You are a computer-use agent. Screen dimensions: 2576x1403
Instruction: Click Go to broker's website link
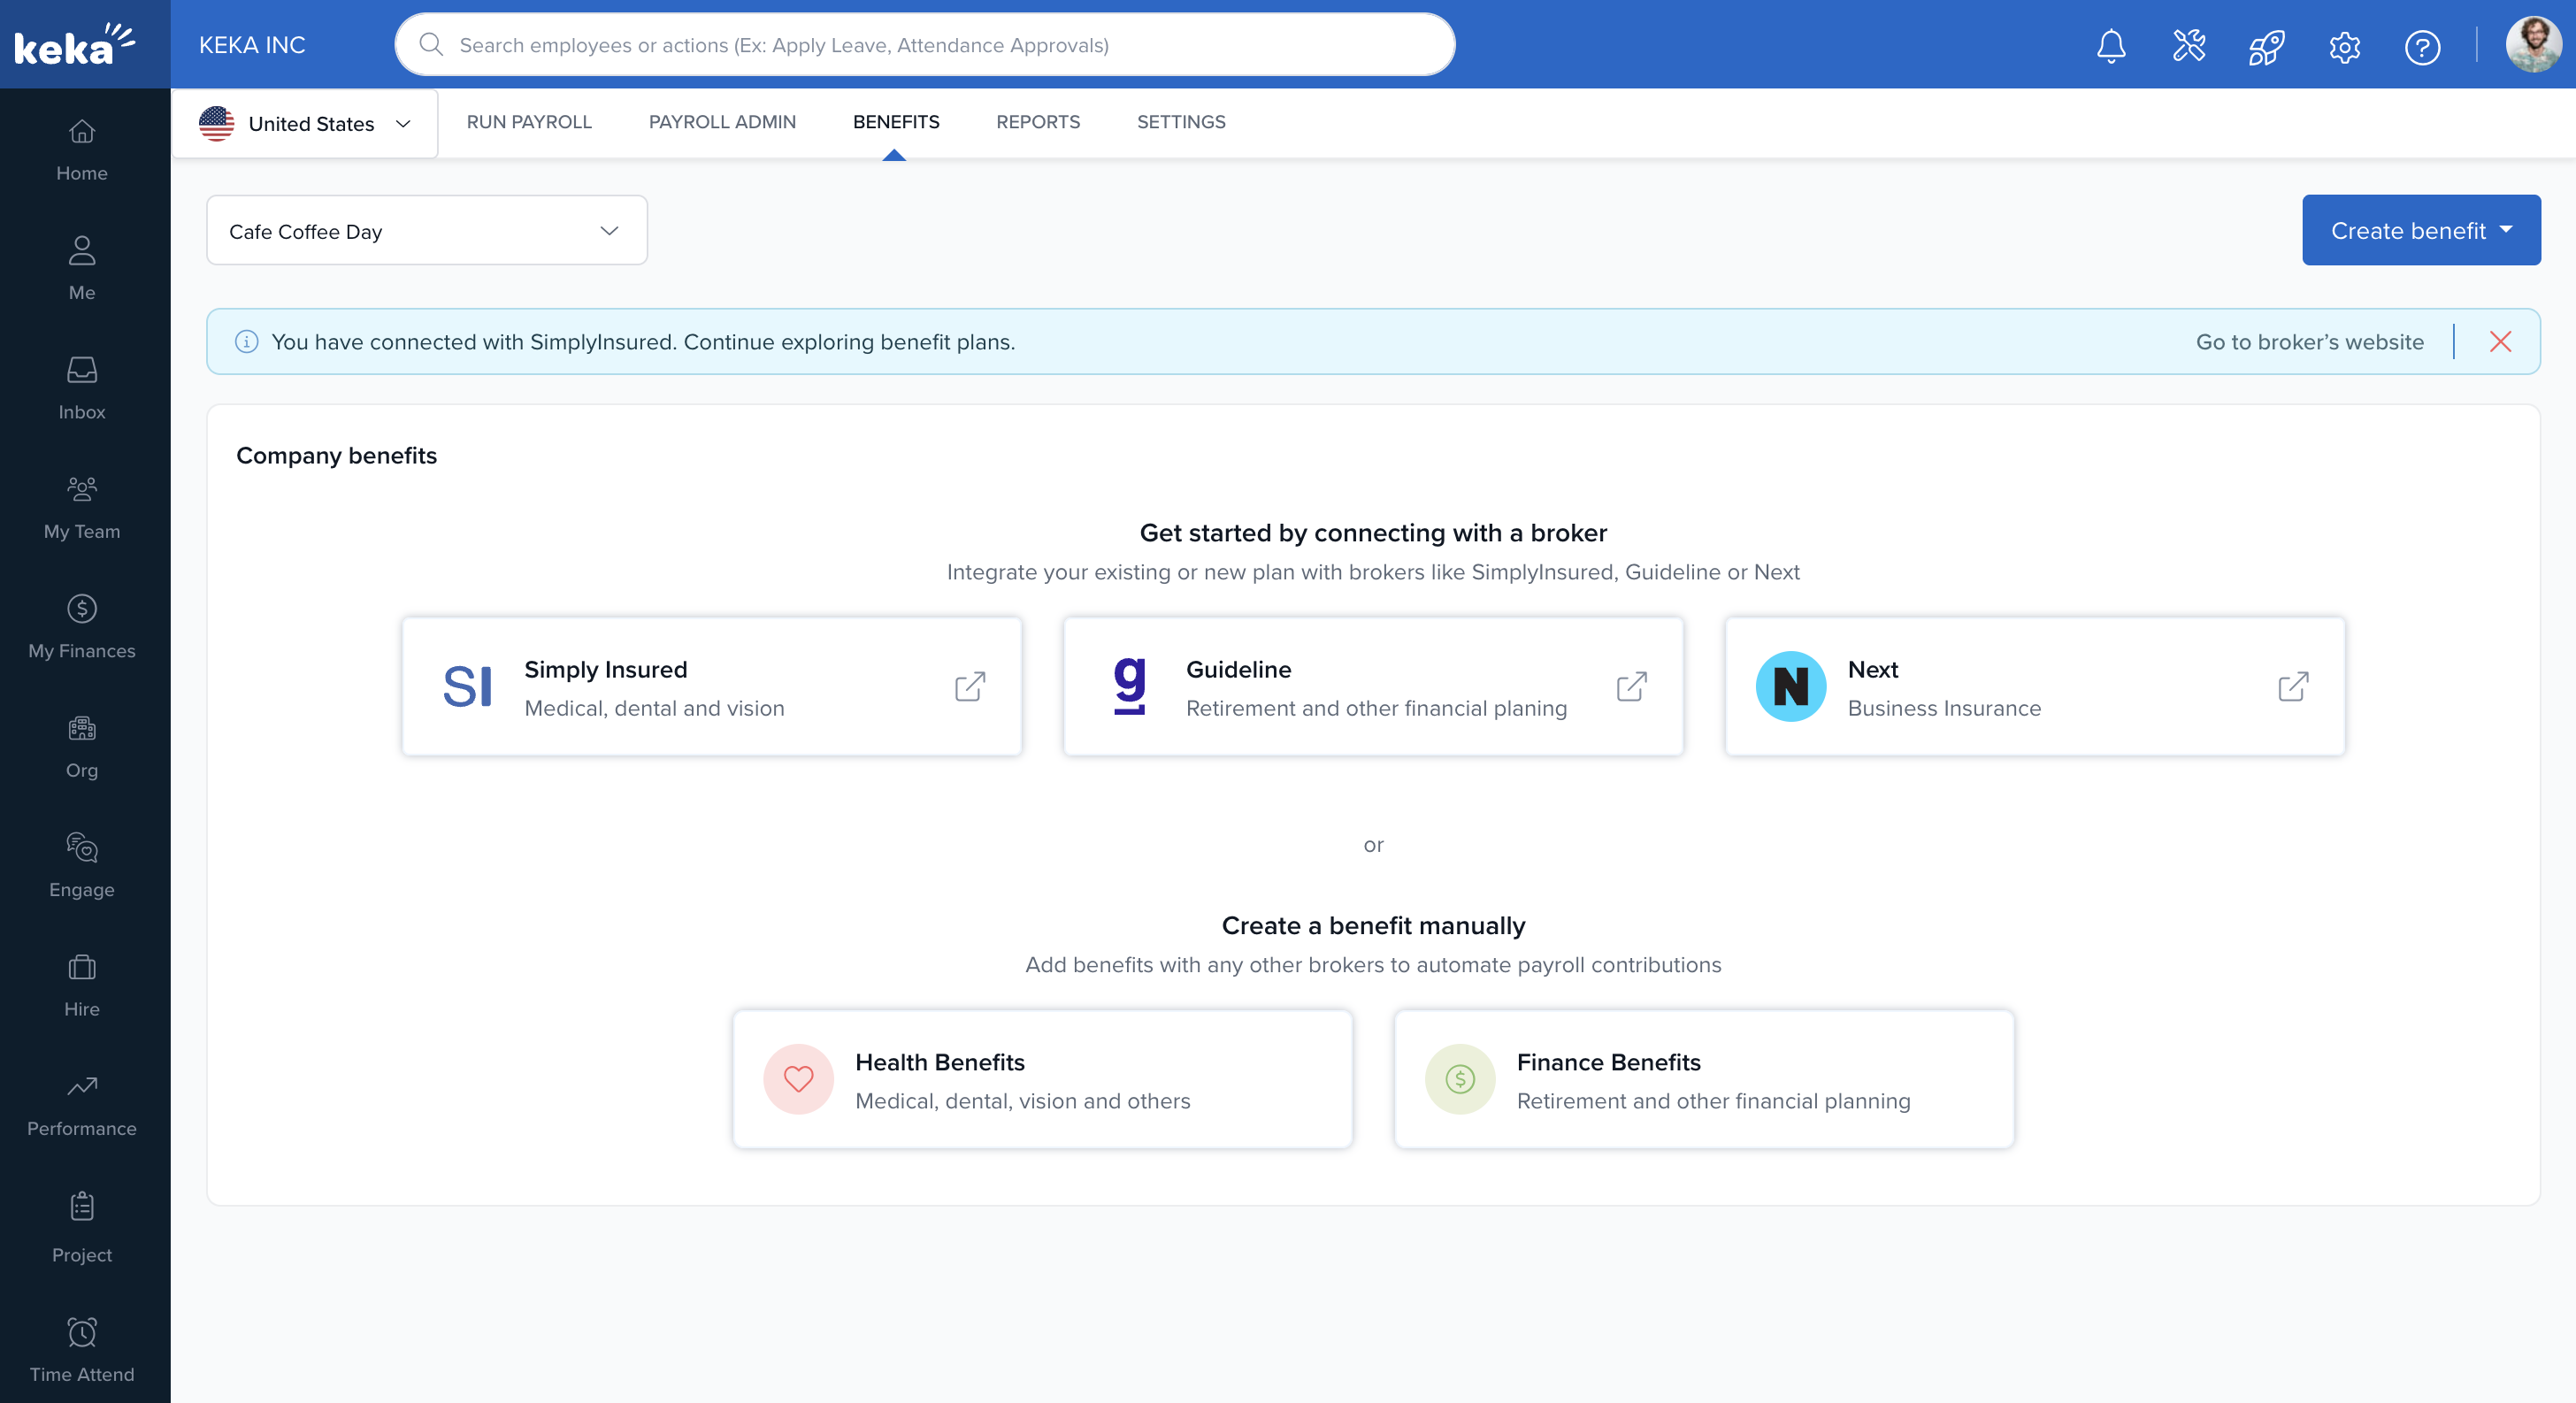tap(2309, 342)
